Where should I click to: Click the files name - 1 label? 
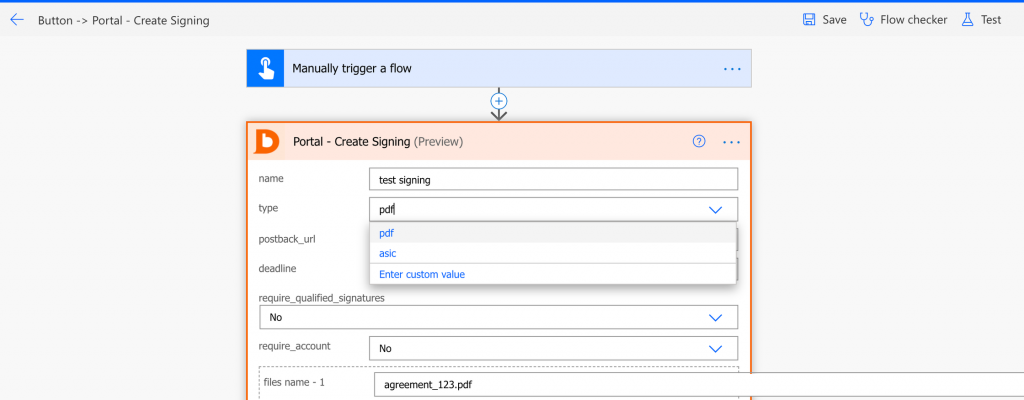[x=295, y=382]
